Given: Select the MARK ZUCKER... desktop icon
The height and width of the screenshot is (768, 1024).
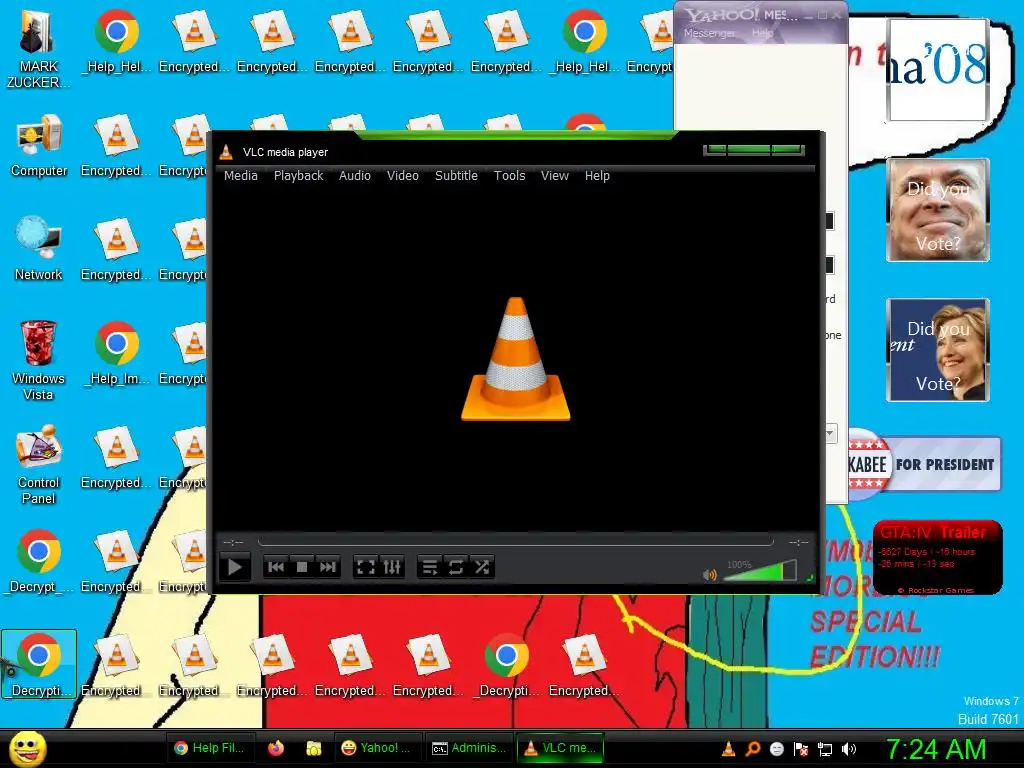Looking at the screenshot, I should [x=39, y=50].
